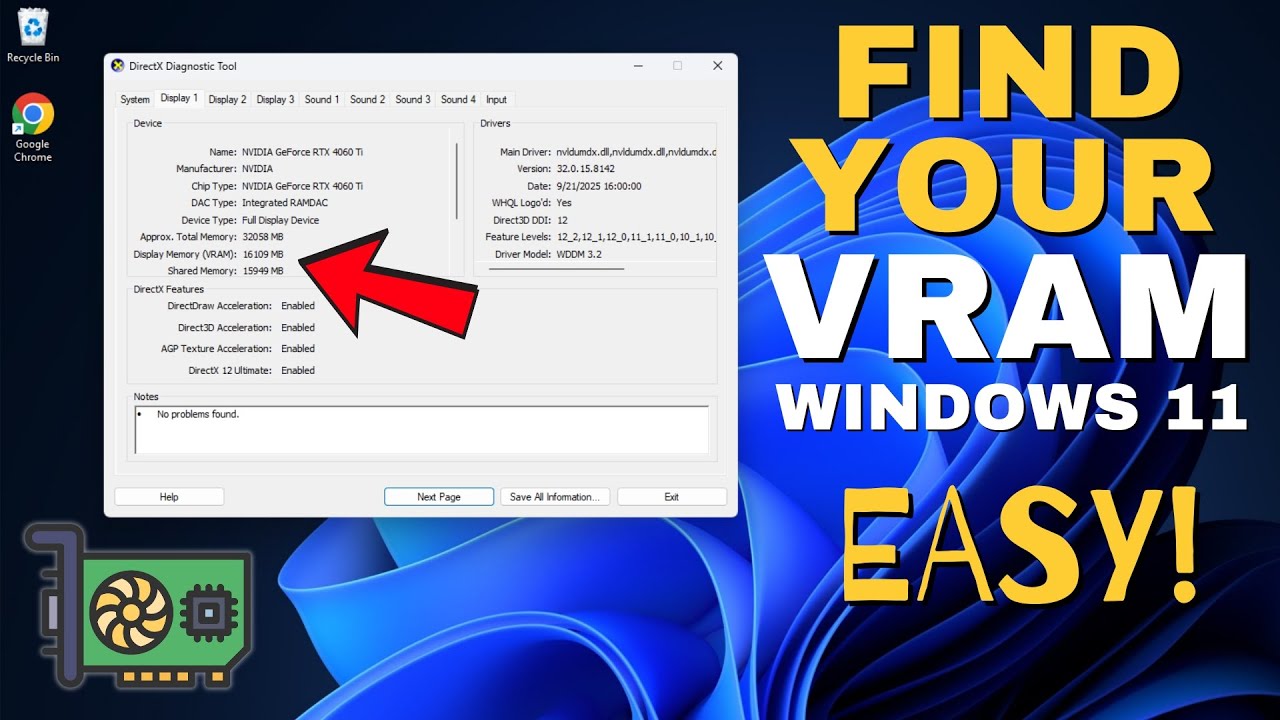Click the No problems found note
1280x720 pixels.
pyautogui.click(x=198, y=414)
